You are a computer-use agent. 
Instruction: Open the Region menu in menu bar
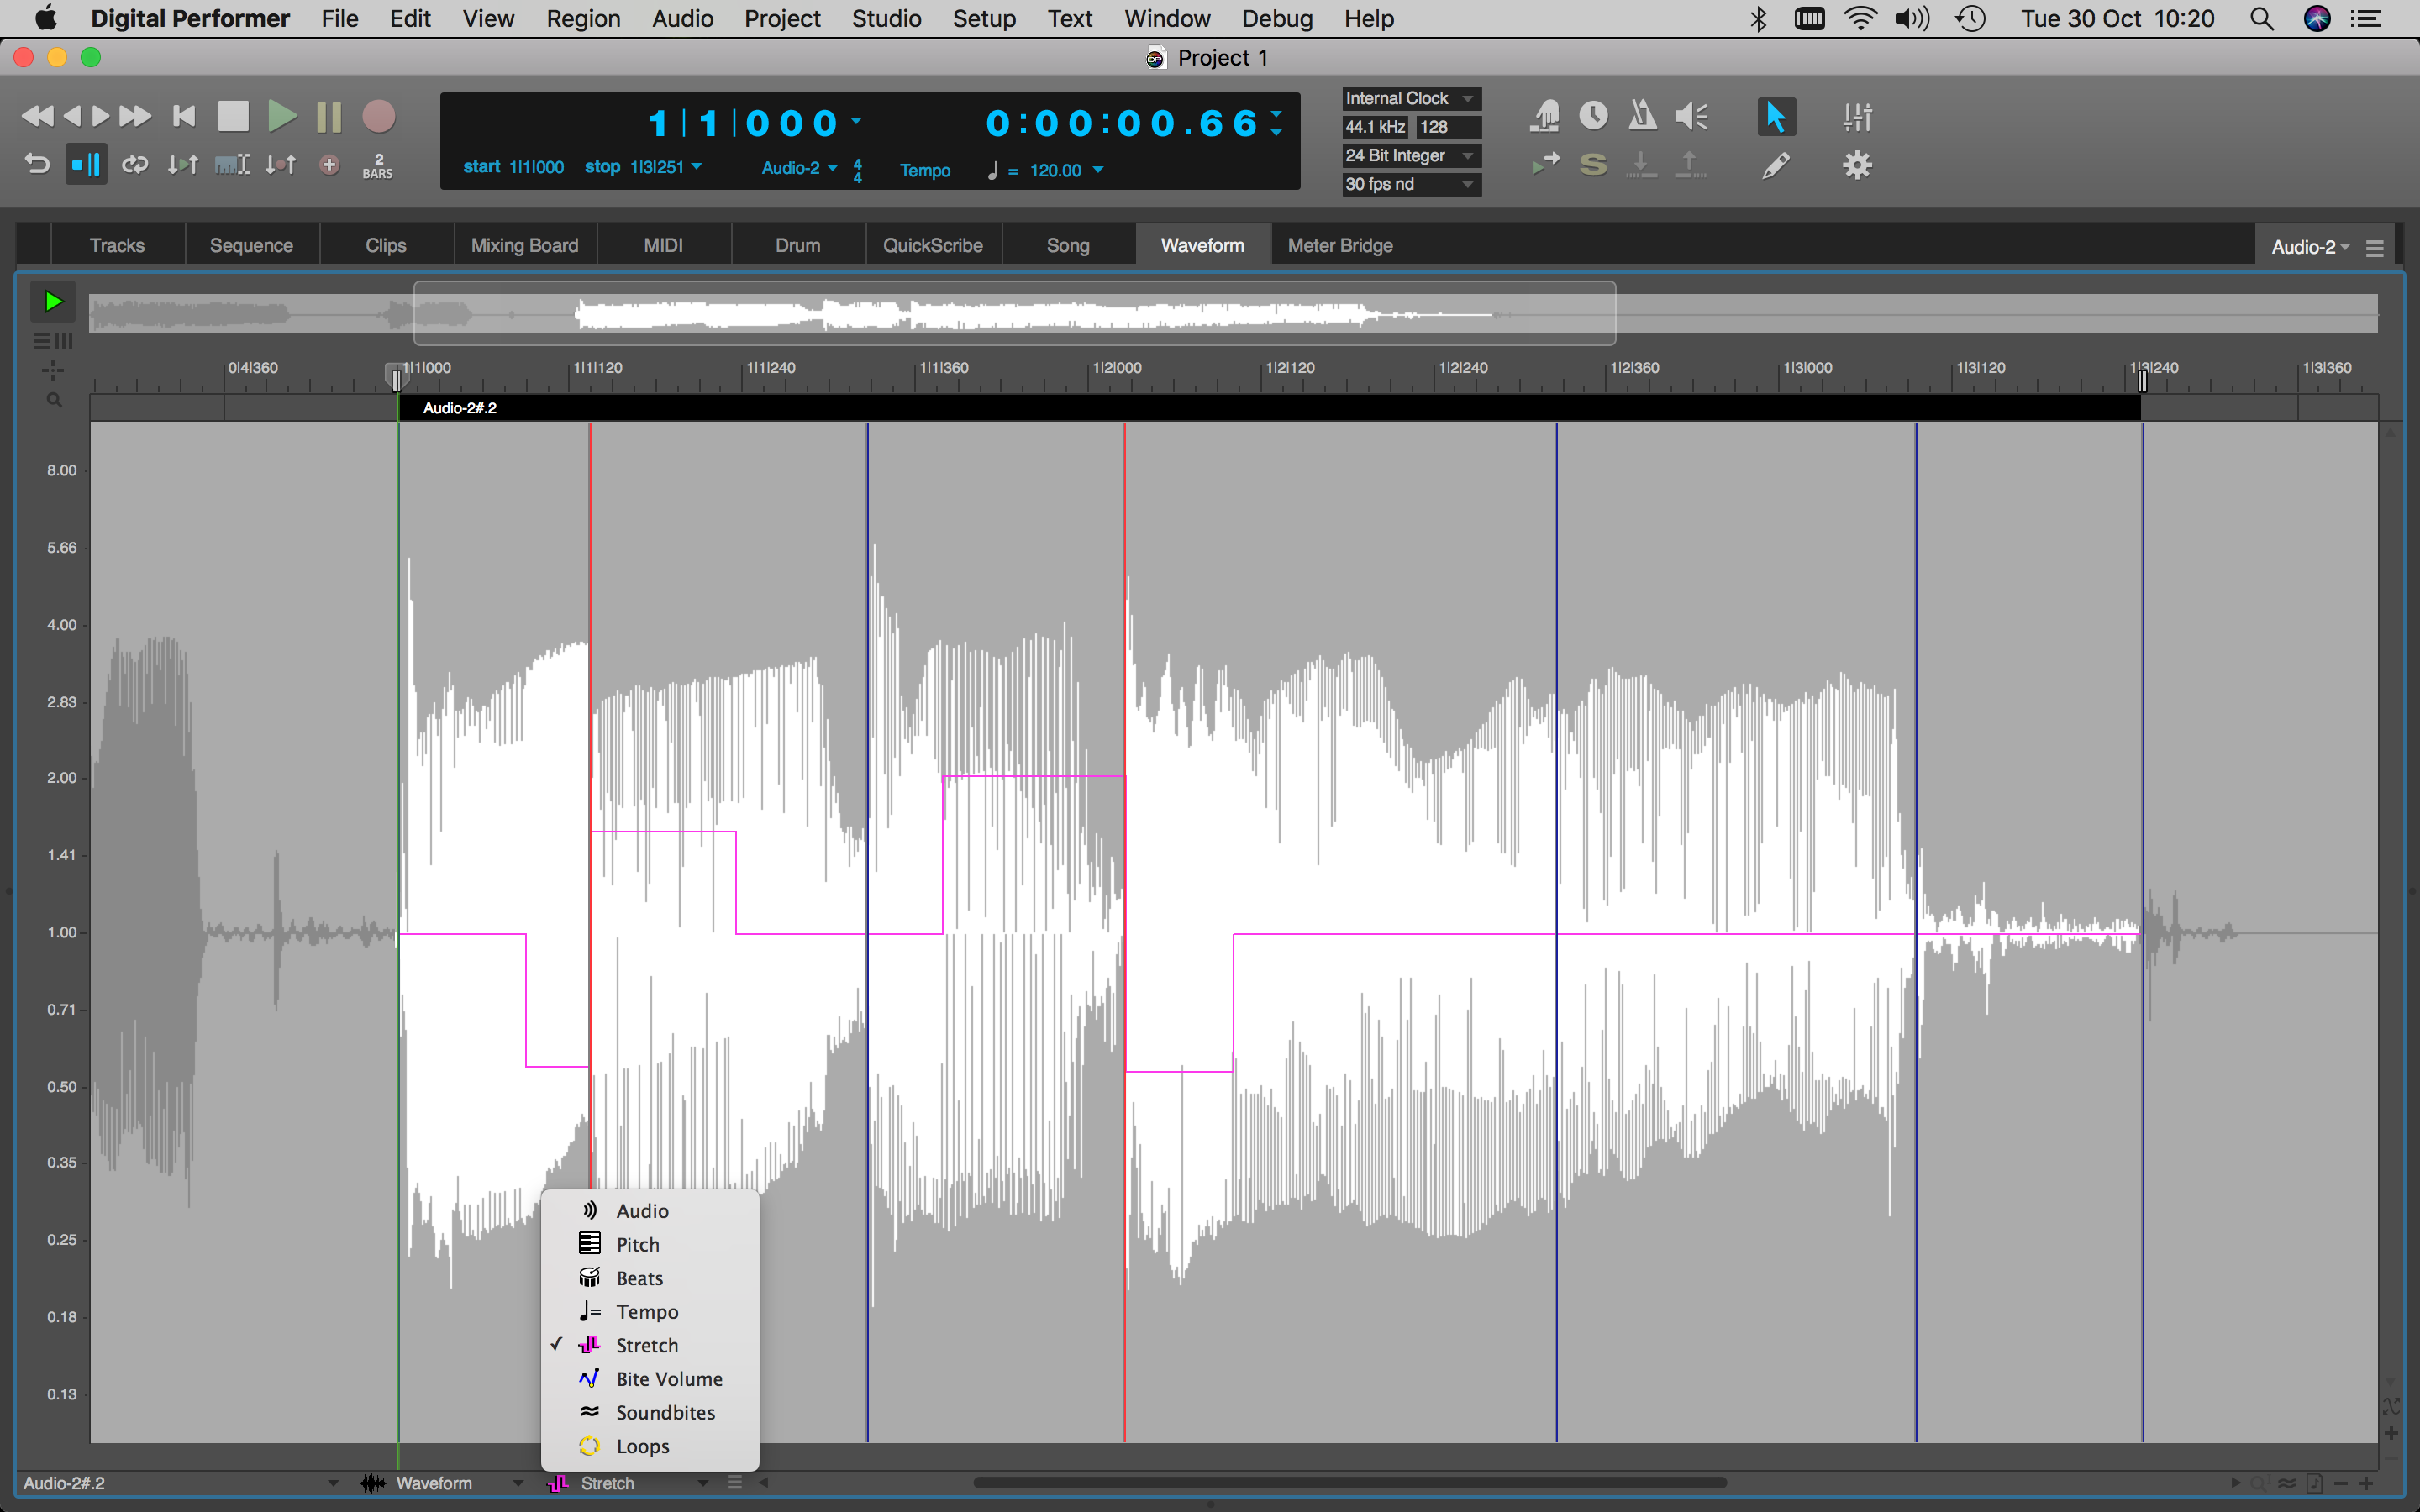tap(583, 18)
